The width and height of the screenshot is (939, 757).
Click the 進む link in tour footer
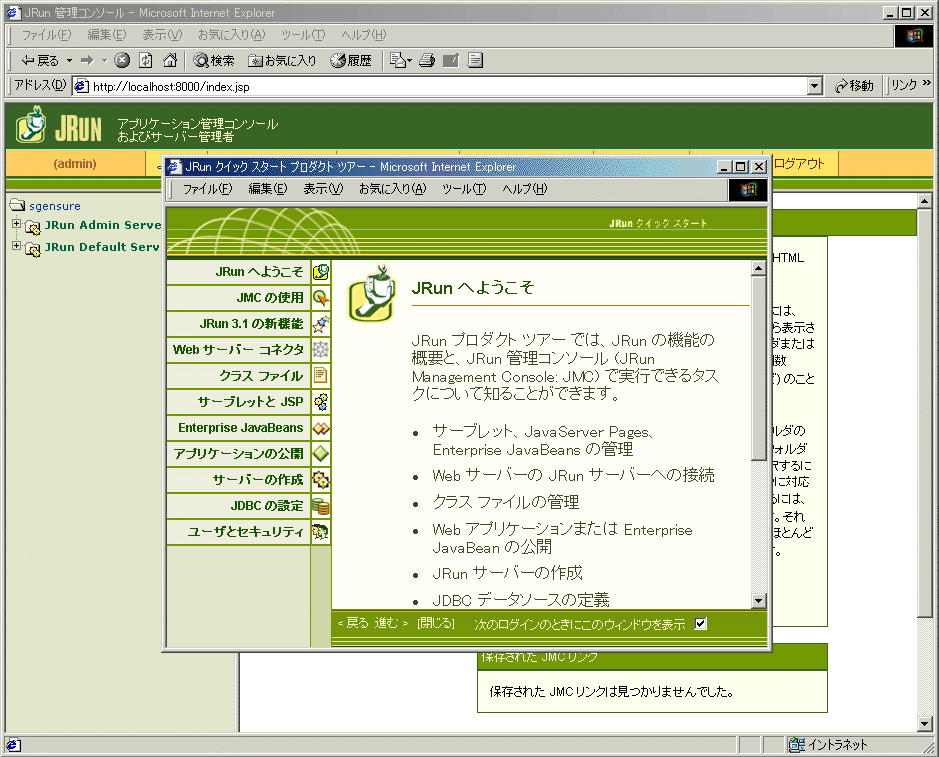391,623
